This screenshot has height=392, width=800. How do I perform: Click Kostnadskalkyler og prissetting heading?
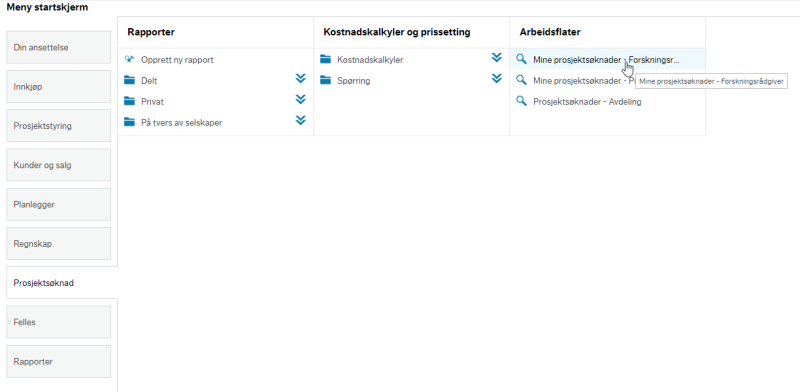pyautogui.click(x=397, y=32)
